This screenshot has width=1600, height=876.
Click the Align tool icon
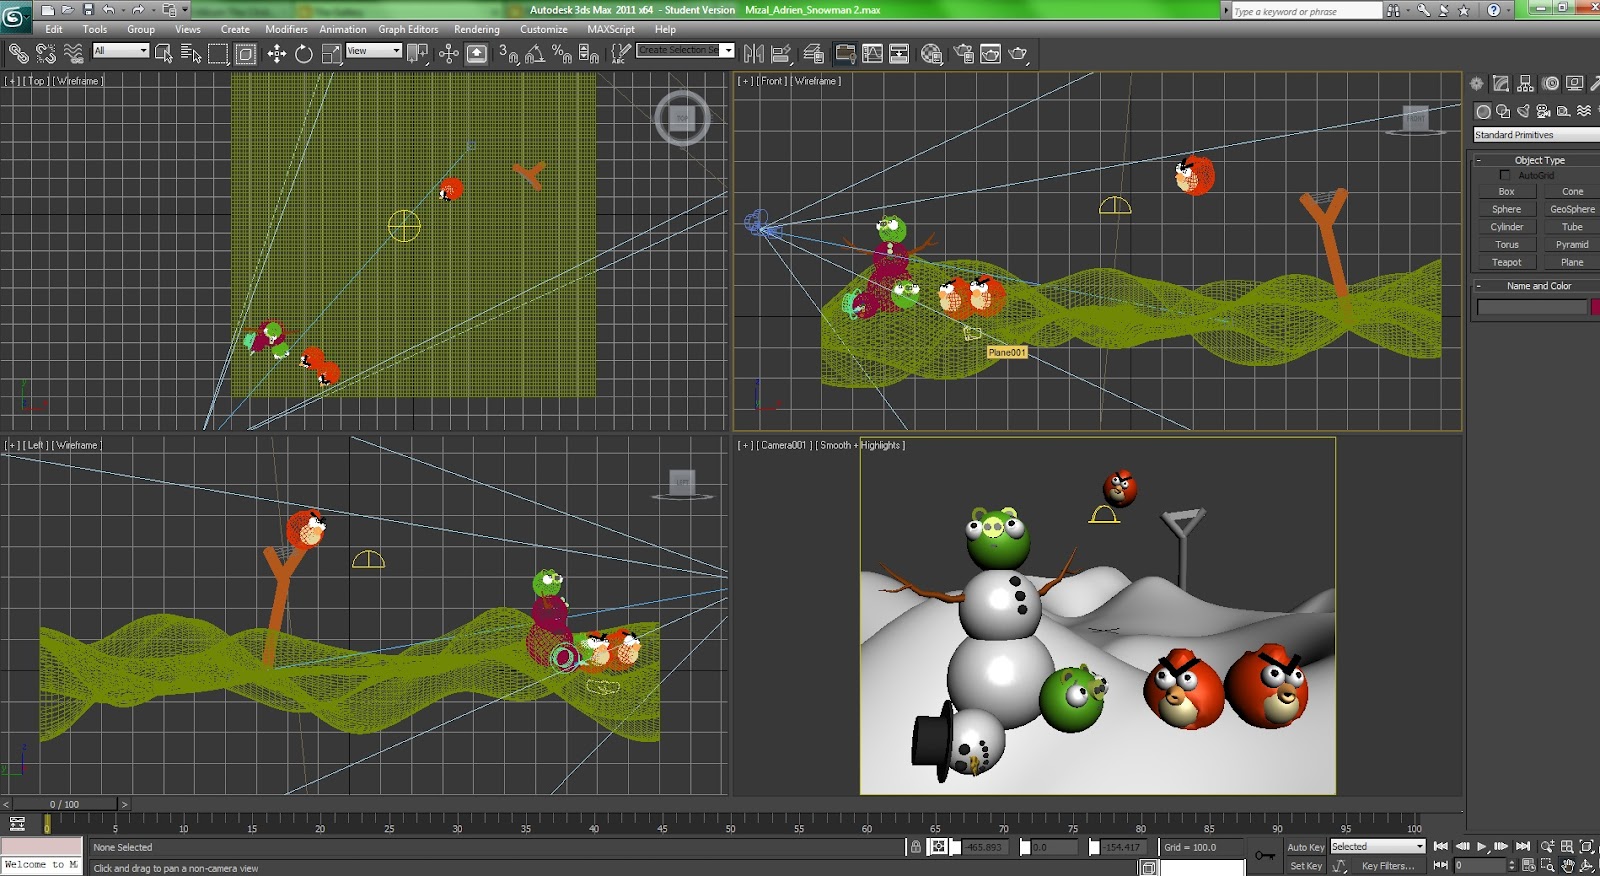pyautogui.click(x=781, y=53)
